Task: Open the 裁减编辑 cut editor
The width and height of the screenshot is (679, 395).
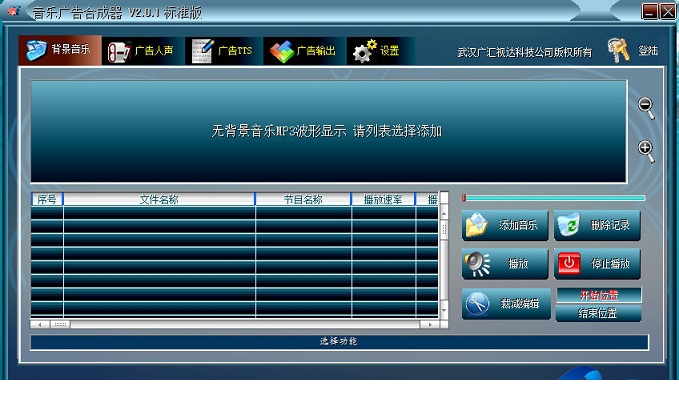Action: point(506,304)
